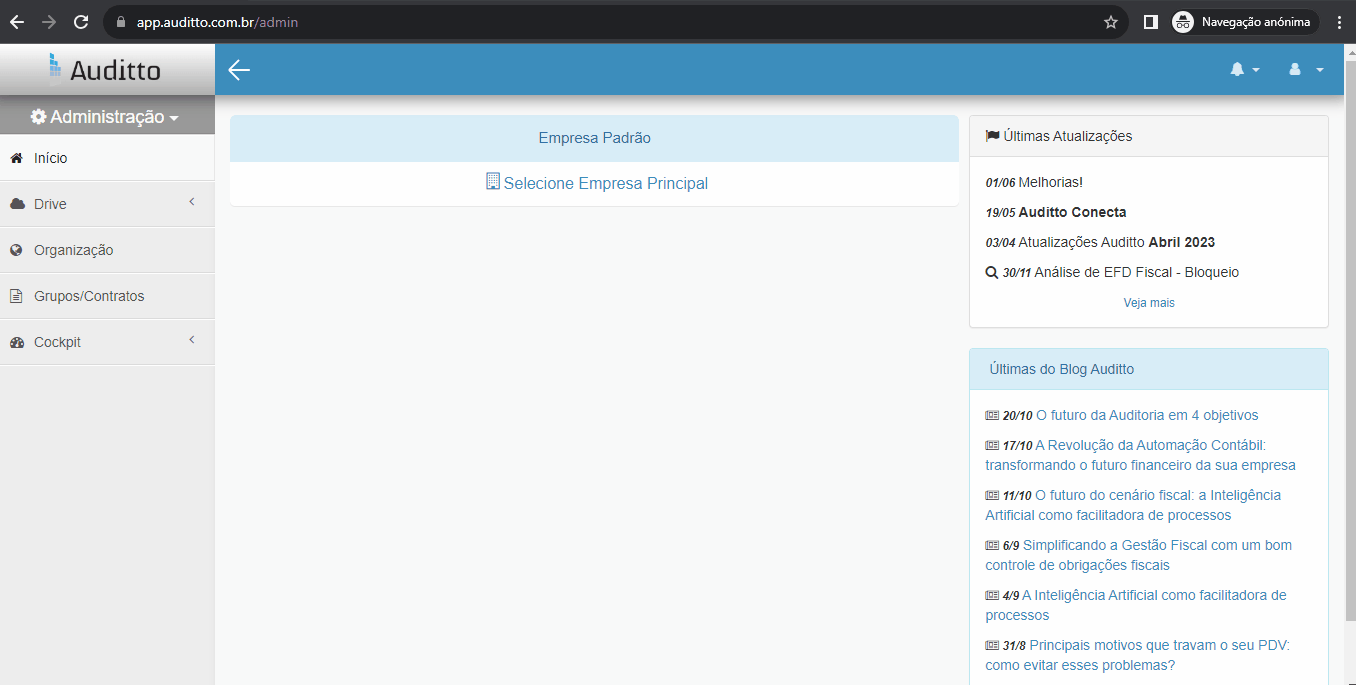Bookmark this page with the star icon
1356x685 pixels.
(1111, 22)
